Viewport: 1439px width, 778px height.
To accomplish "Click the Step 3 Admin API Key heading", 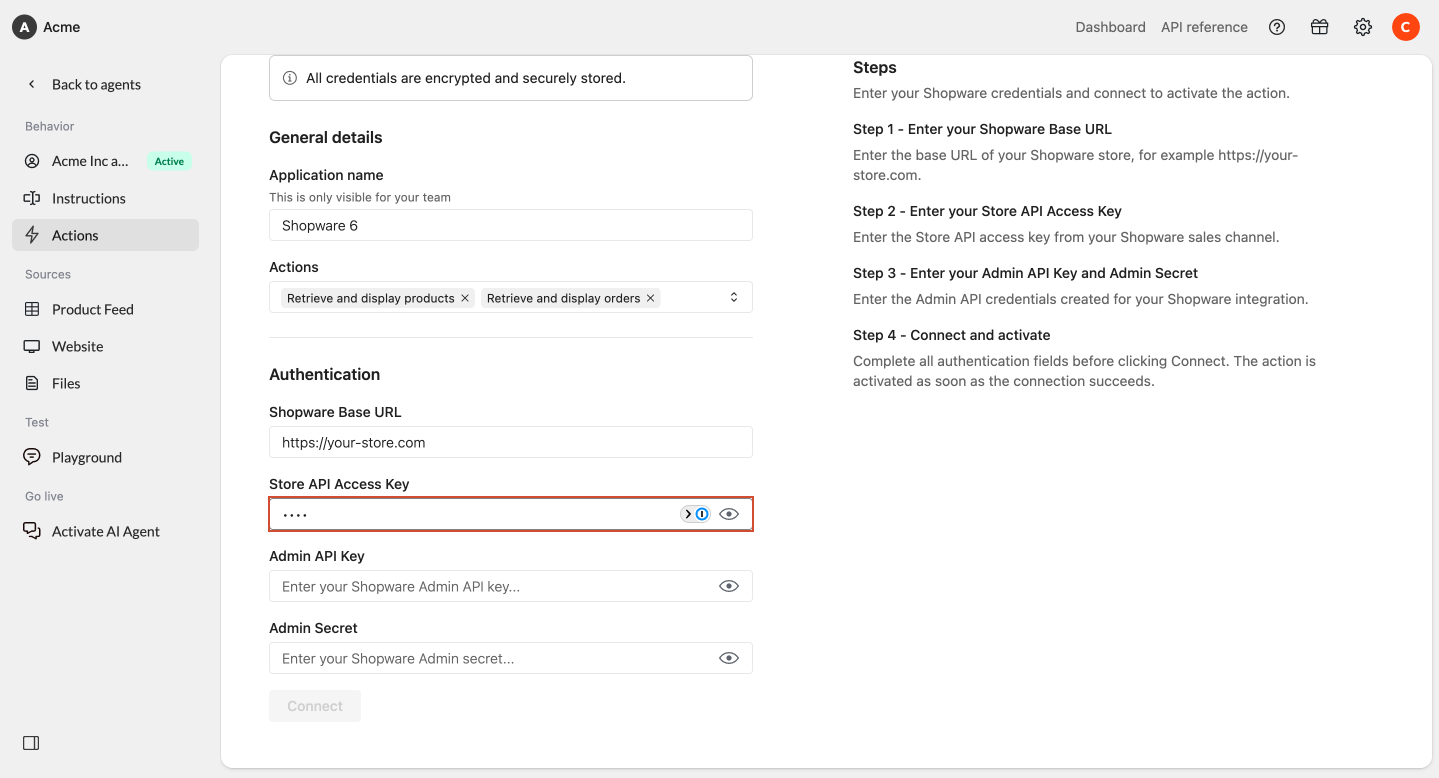I will [x=1025, y=273].
